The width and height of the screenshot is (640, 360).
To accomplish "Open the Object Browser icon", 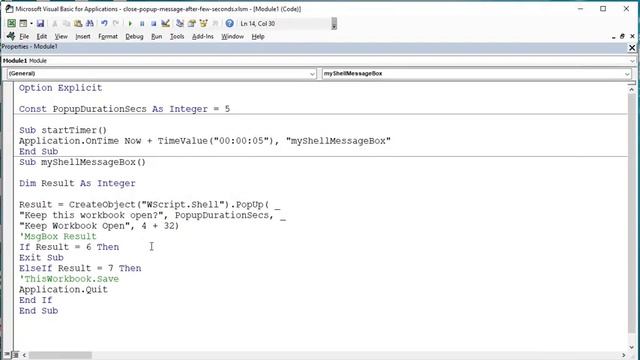I will point(203,24).
